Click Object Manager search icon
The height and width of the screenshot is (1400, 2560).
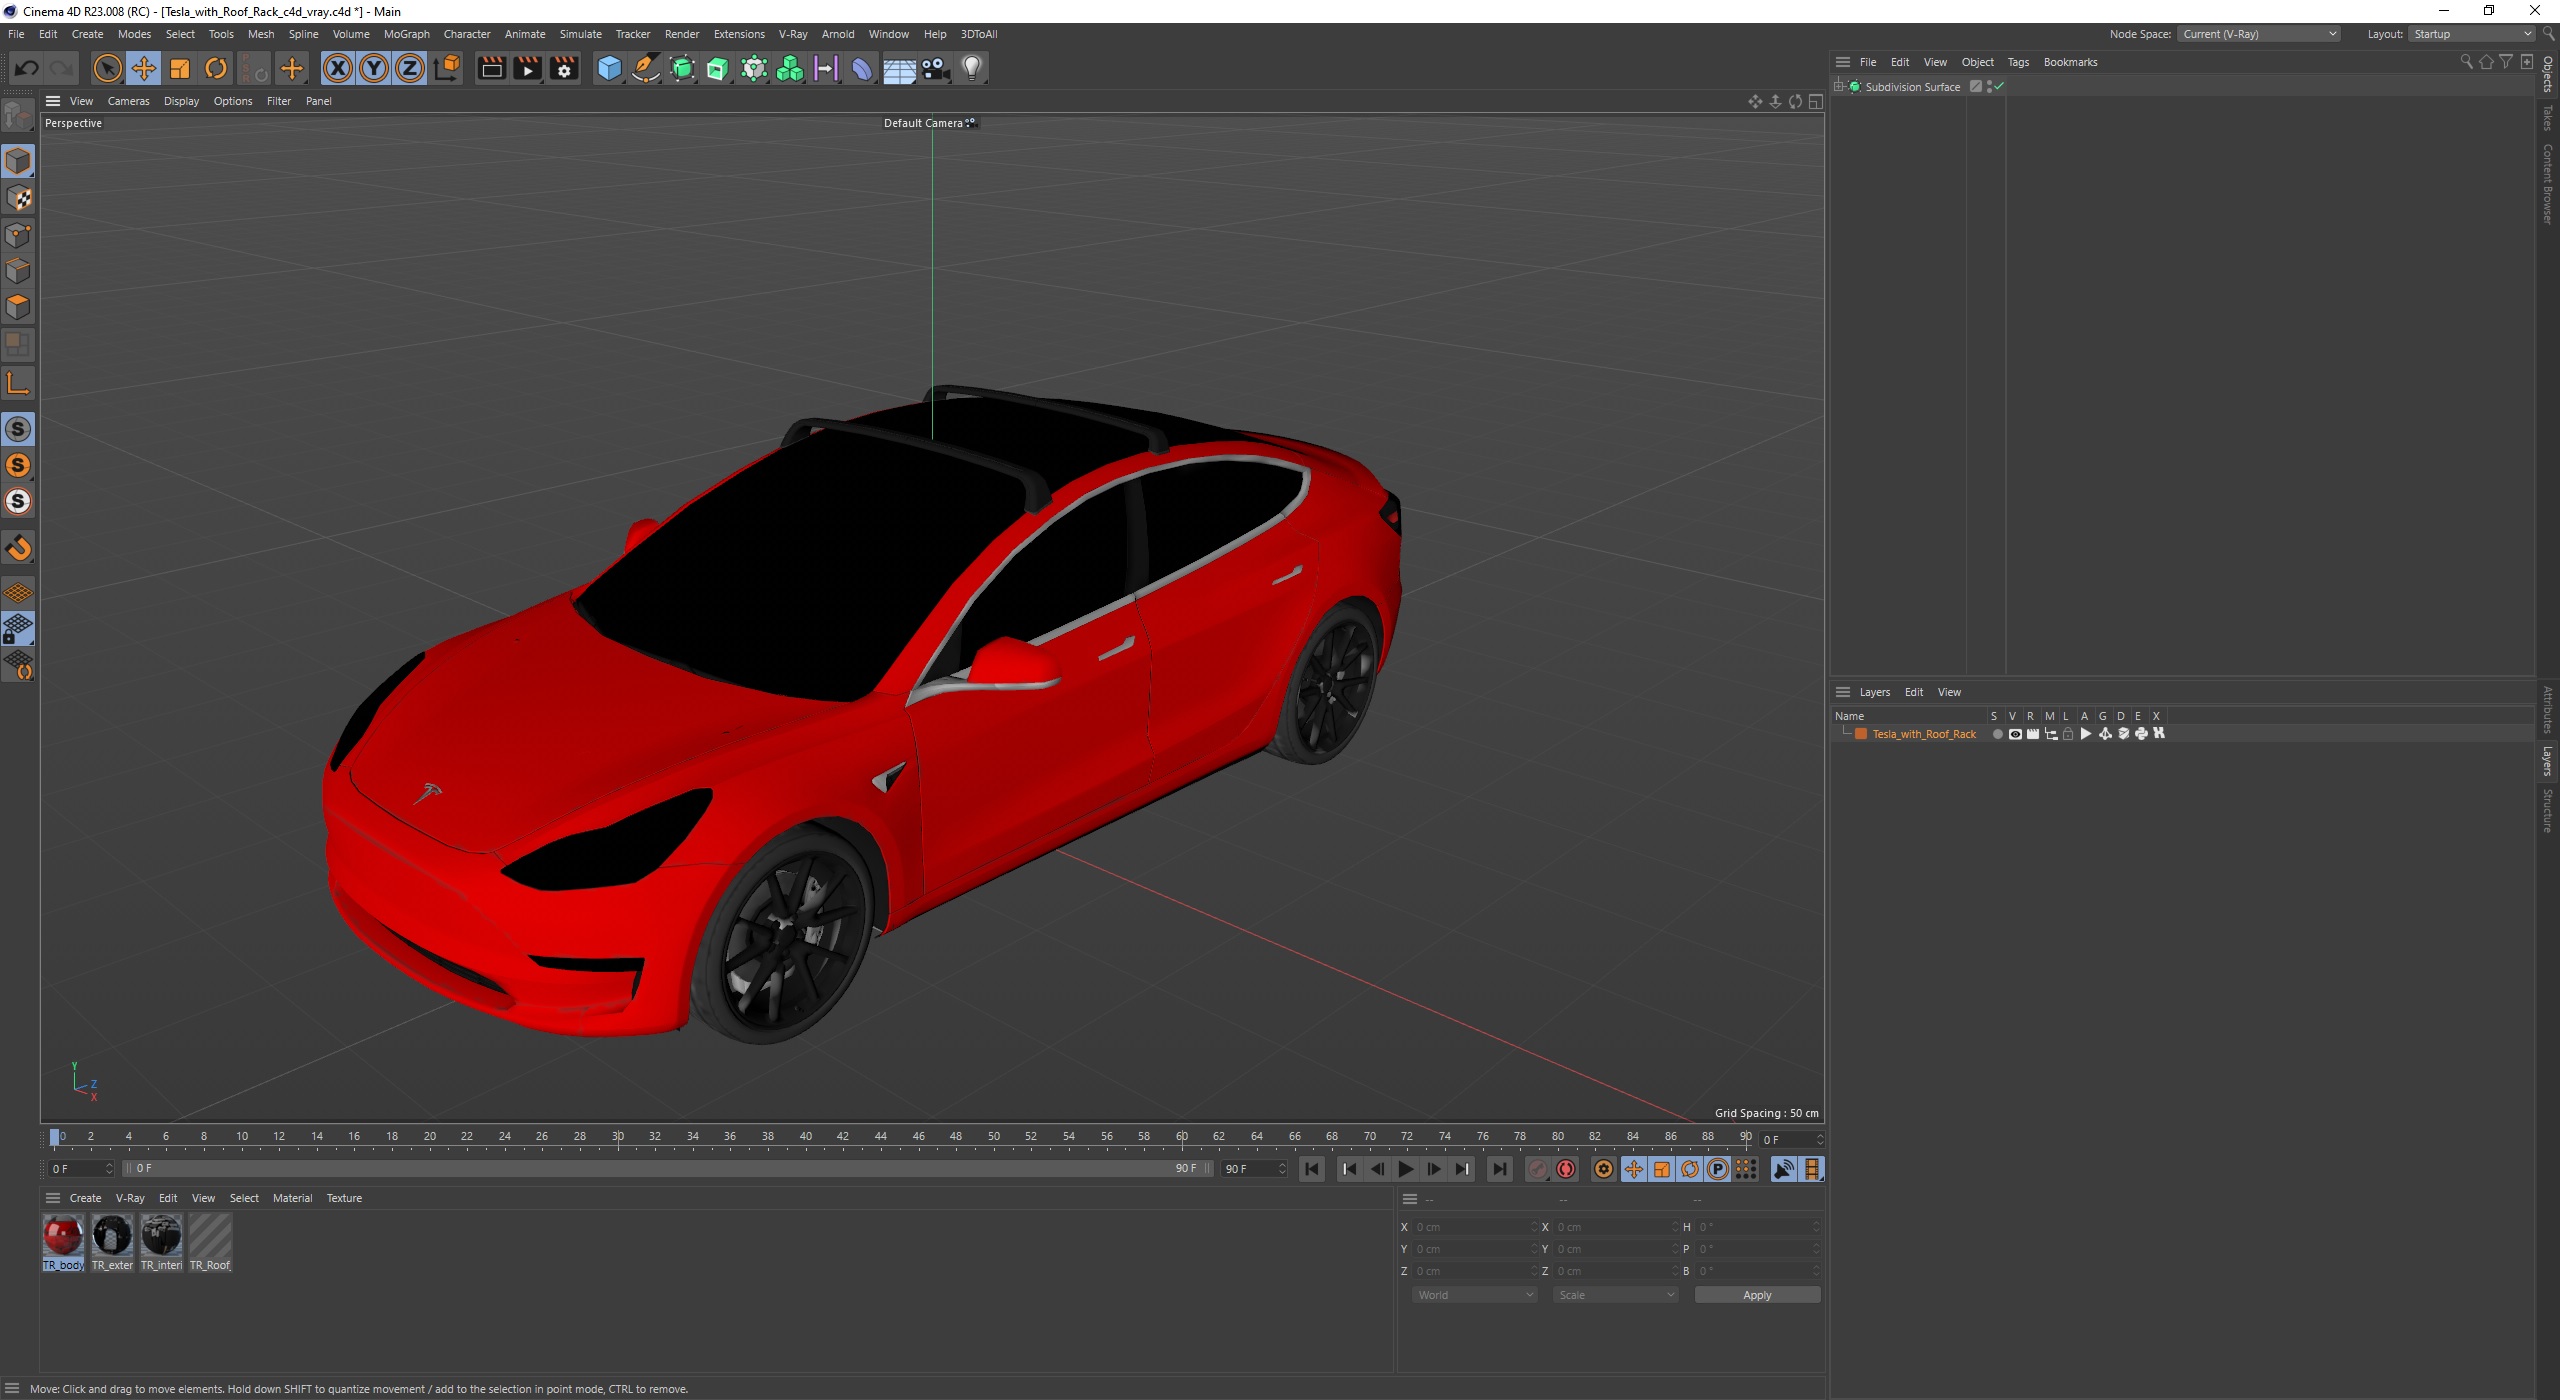[x=2466, y=62]
